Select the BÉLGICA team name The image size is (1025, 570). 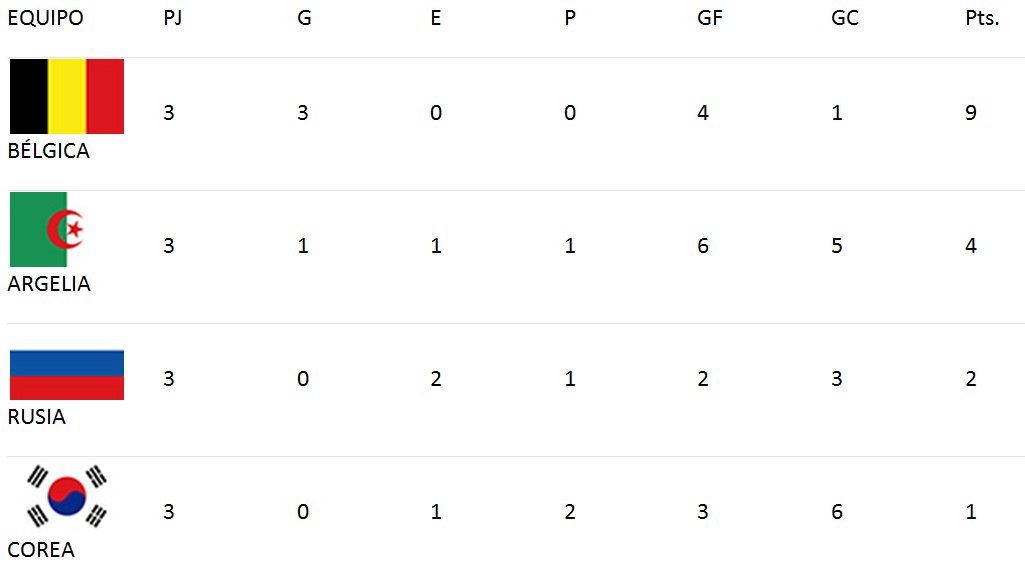(x=48, y=150)
